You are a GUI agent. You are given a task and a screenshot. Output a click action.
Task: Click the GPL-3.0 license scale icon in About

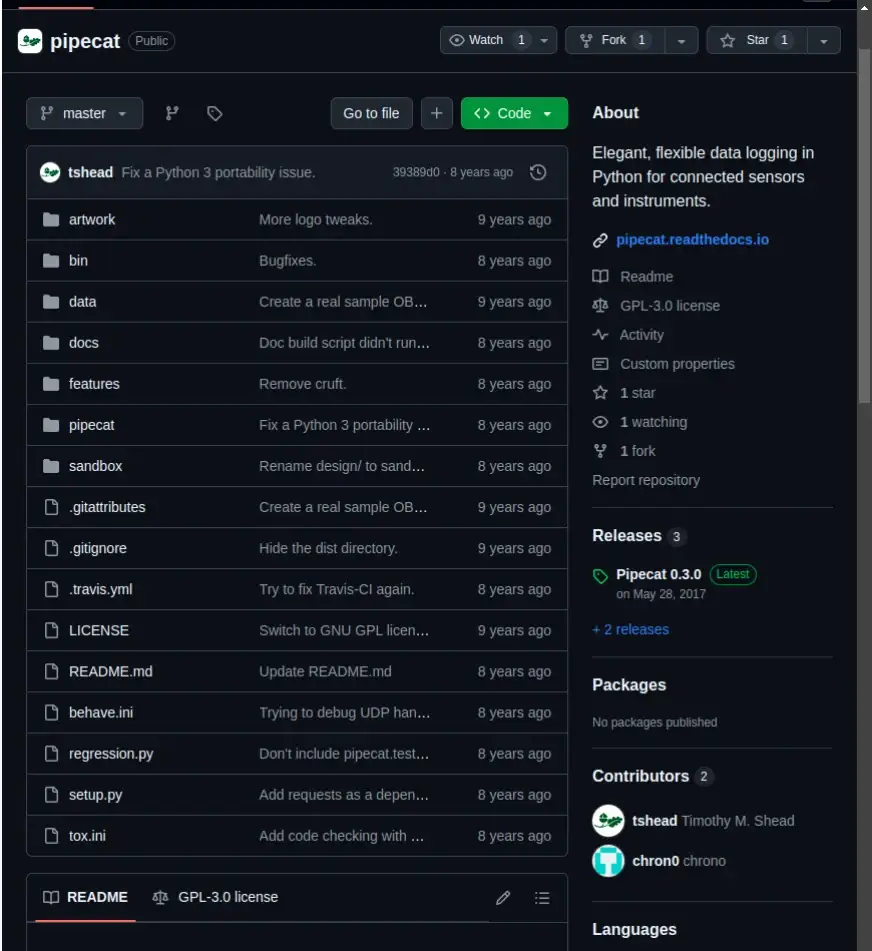pos(600,306)
